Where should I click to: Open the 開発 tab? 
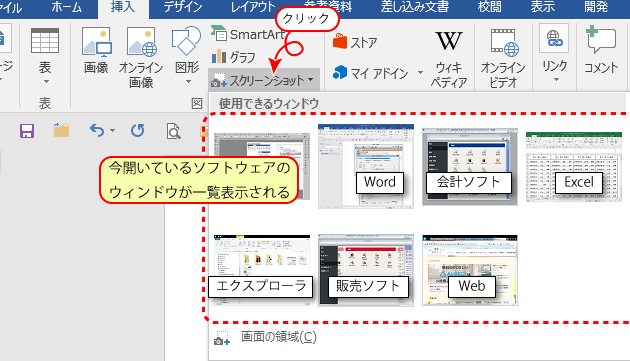point(596,8)
